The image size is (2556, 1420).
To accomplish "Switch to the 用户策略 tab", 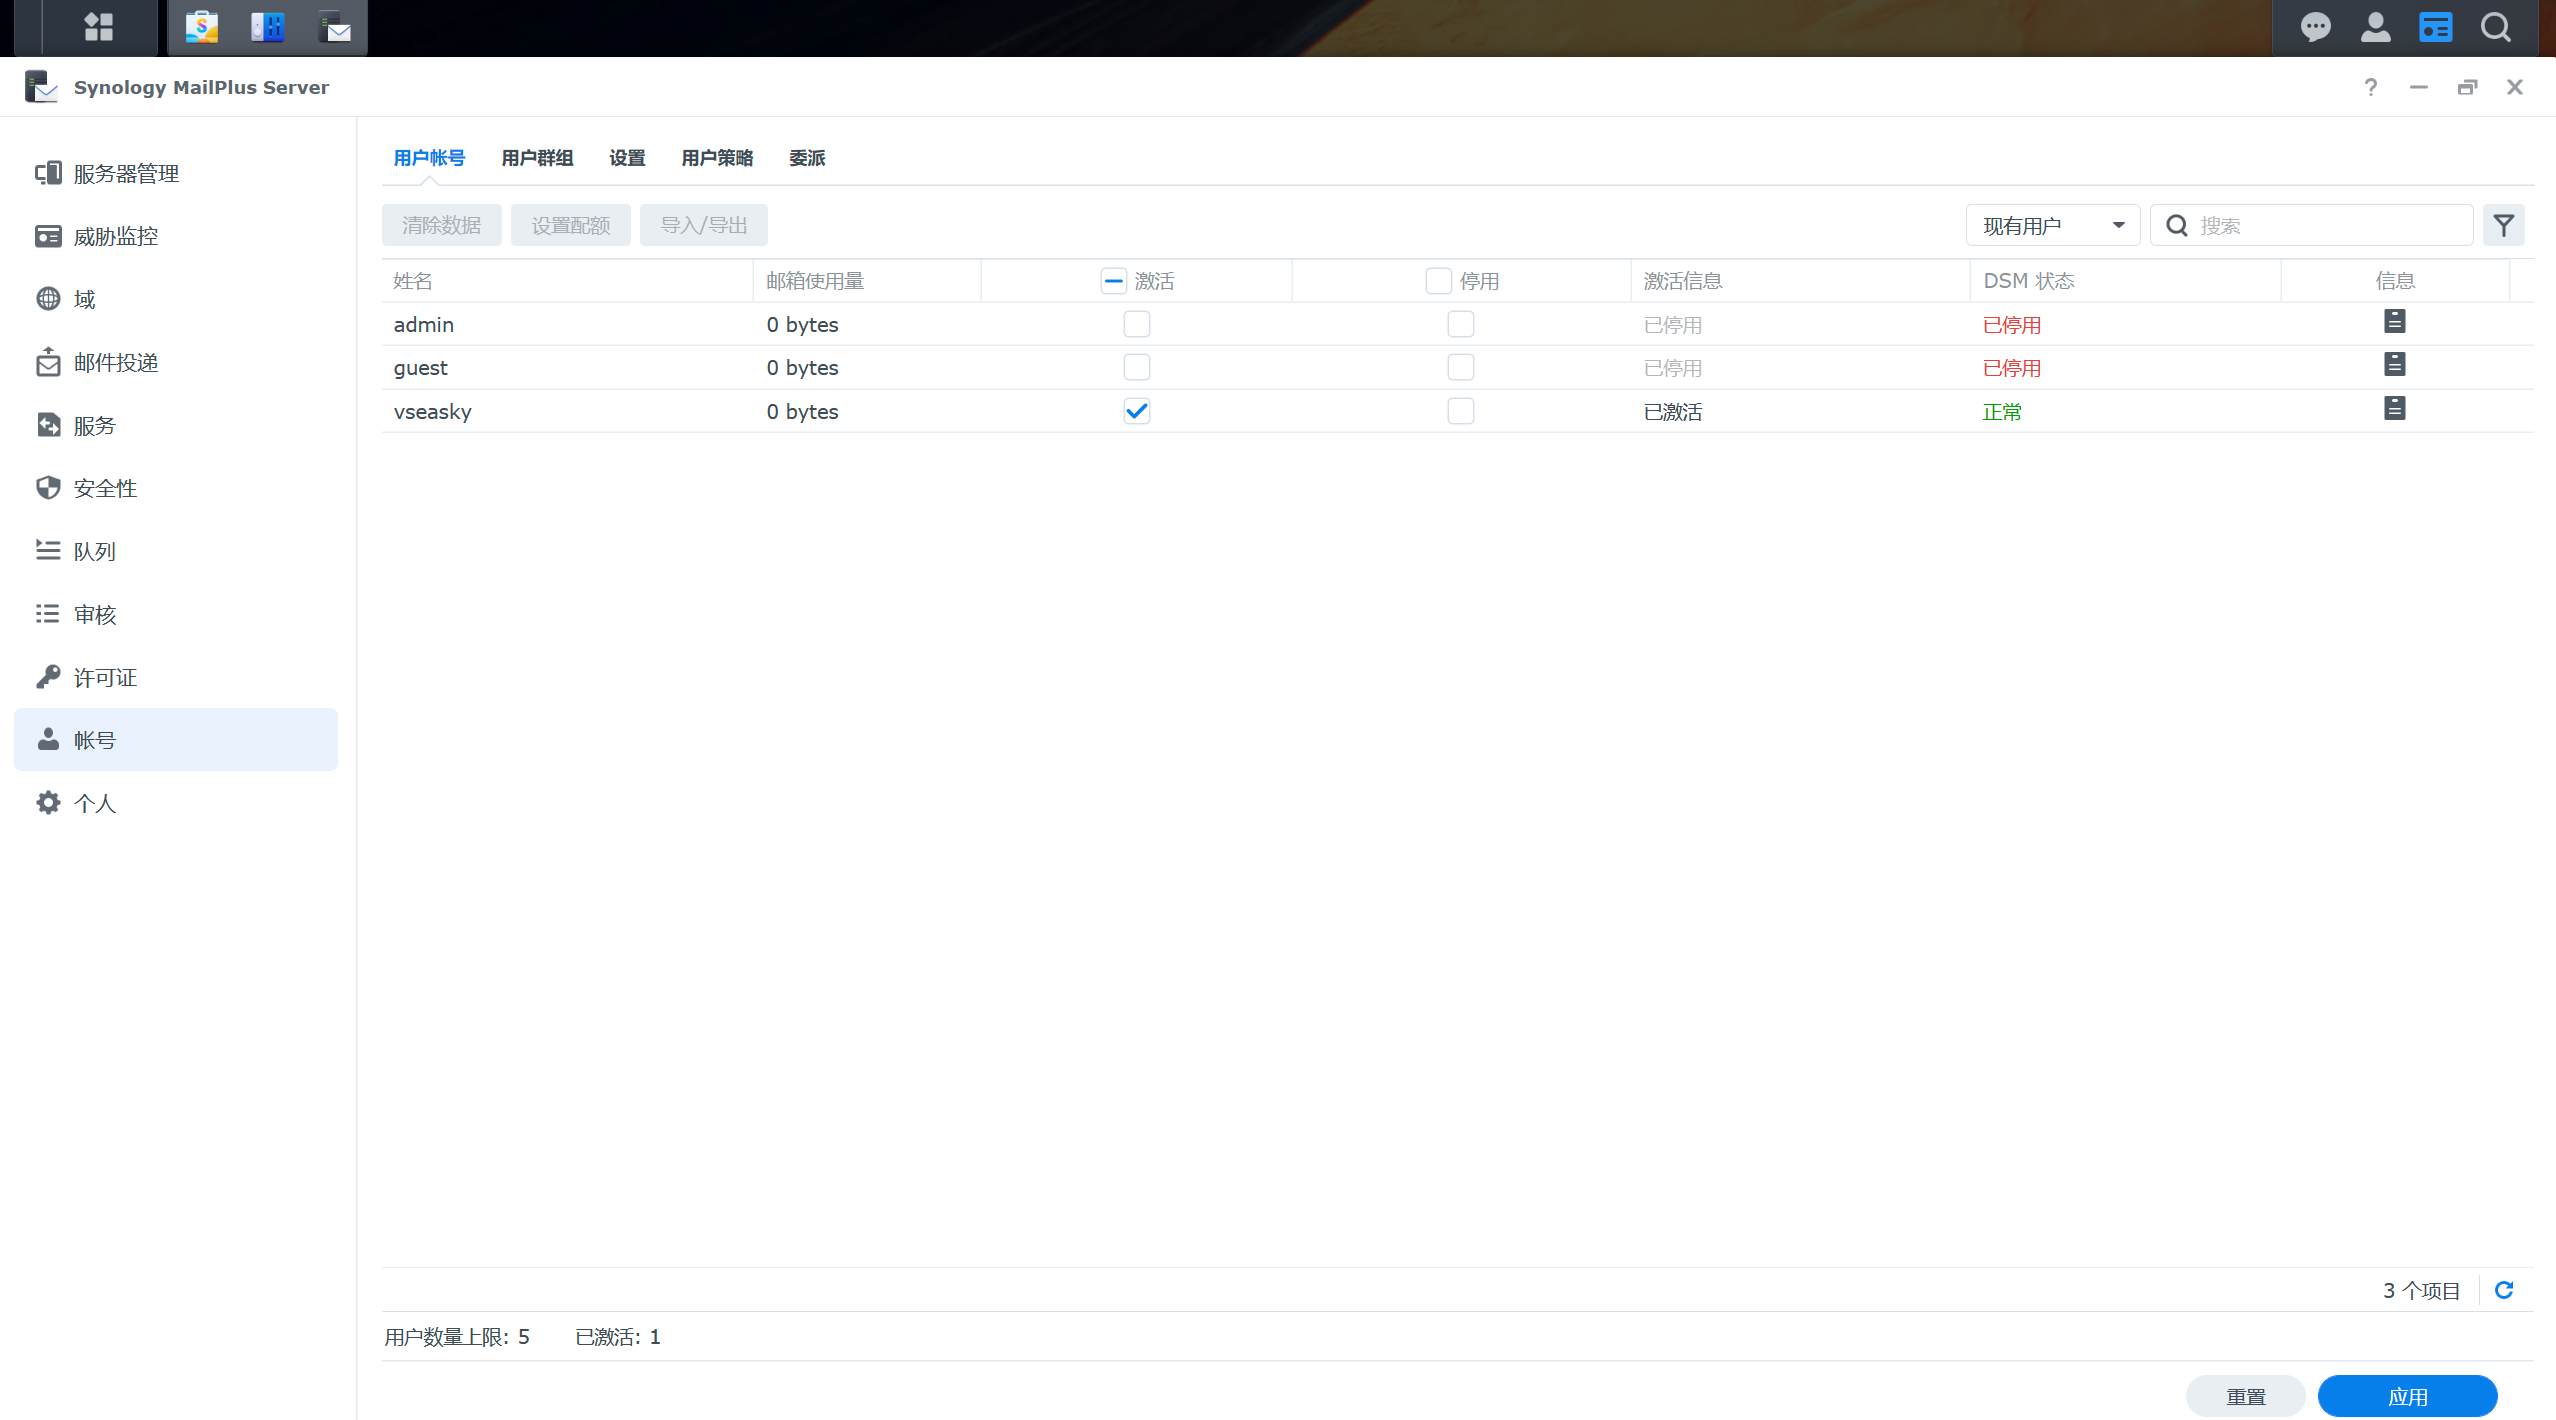I will tap(717, 158).
